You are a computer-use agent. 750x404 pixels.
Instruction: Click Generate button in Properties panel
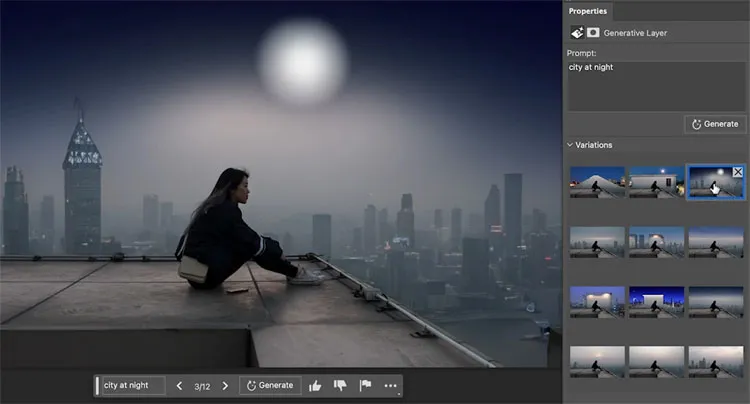(714, 124)
